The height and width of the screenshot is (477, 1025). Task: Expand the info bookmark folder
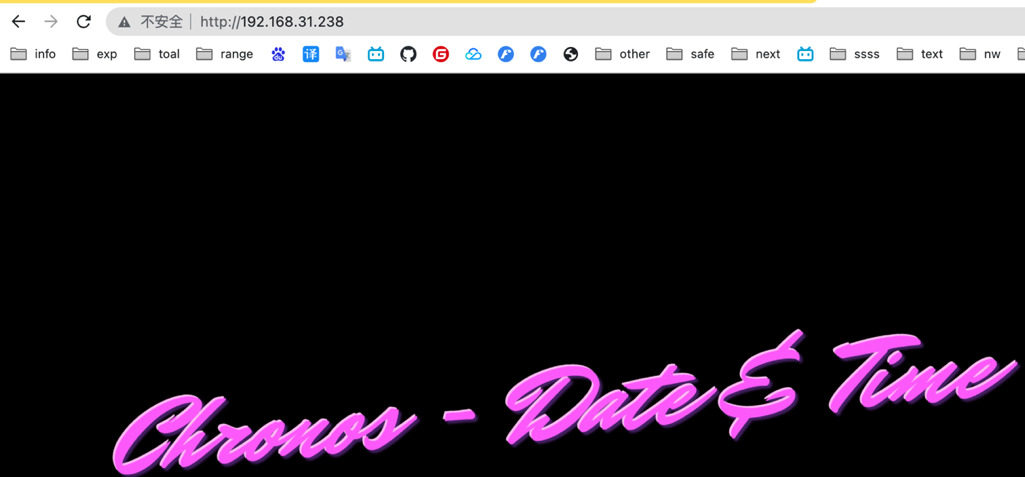click(33, 54)
